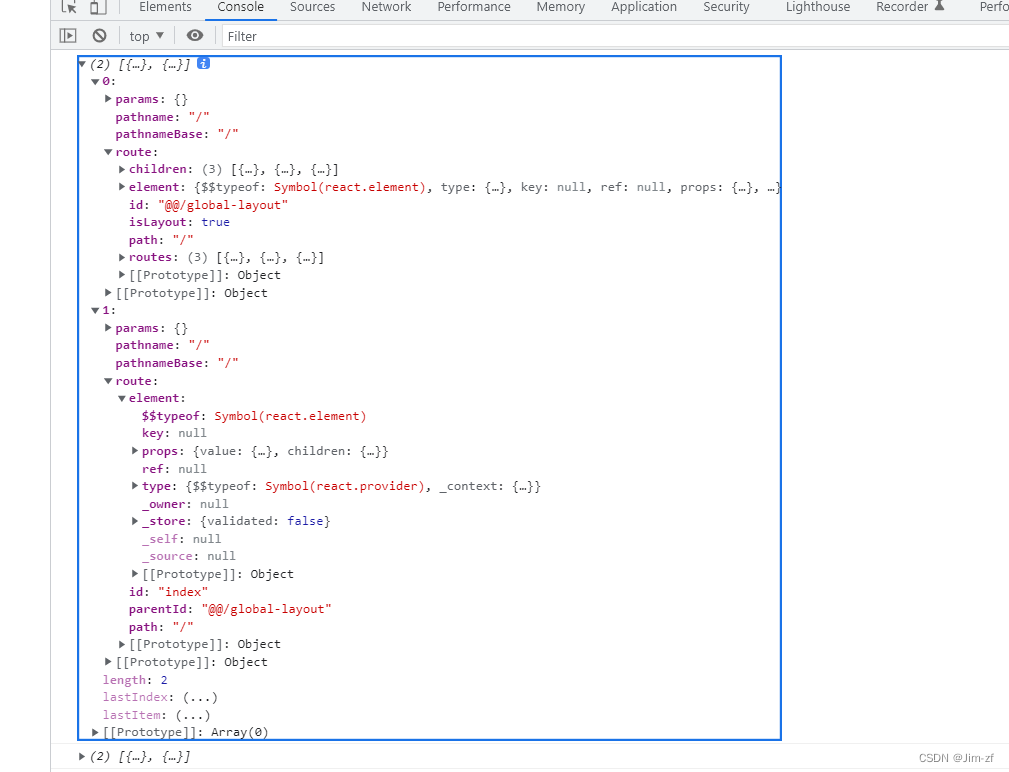Click _self: null property
This screenshot has width=1009, height=772.
tap(181, 538)
